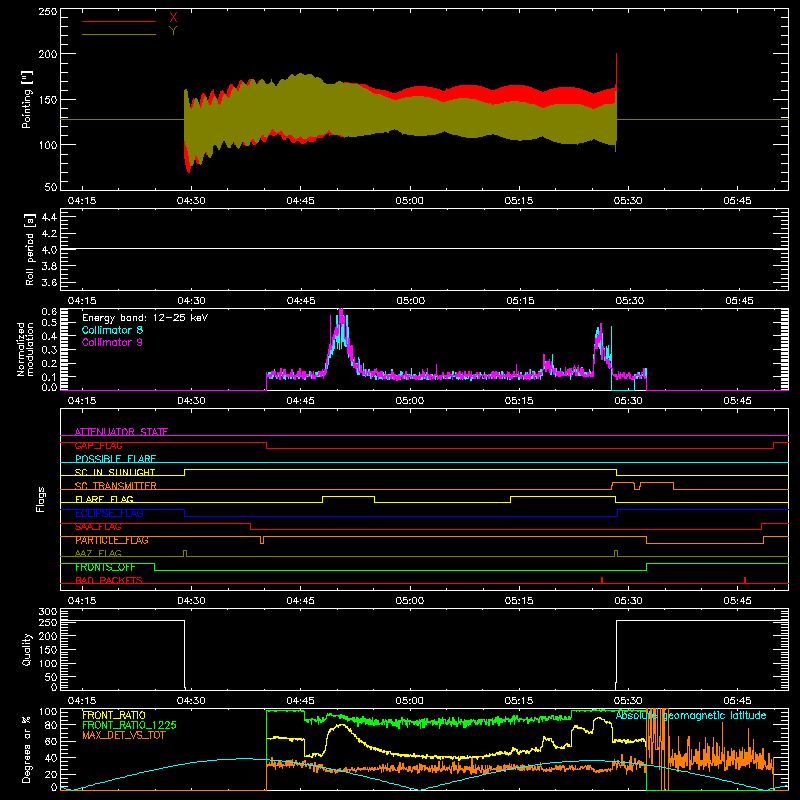Click the 250 tick on Quality axis
800x800 pixels.
pos(48,622)
